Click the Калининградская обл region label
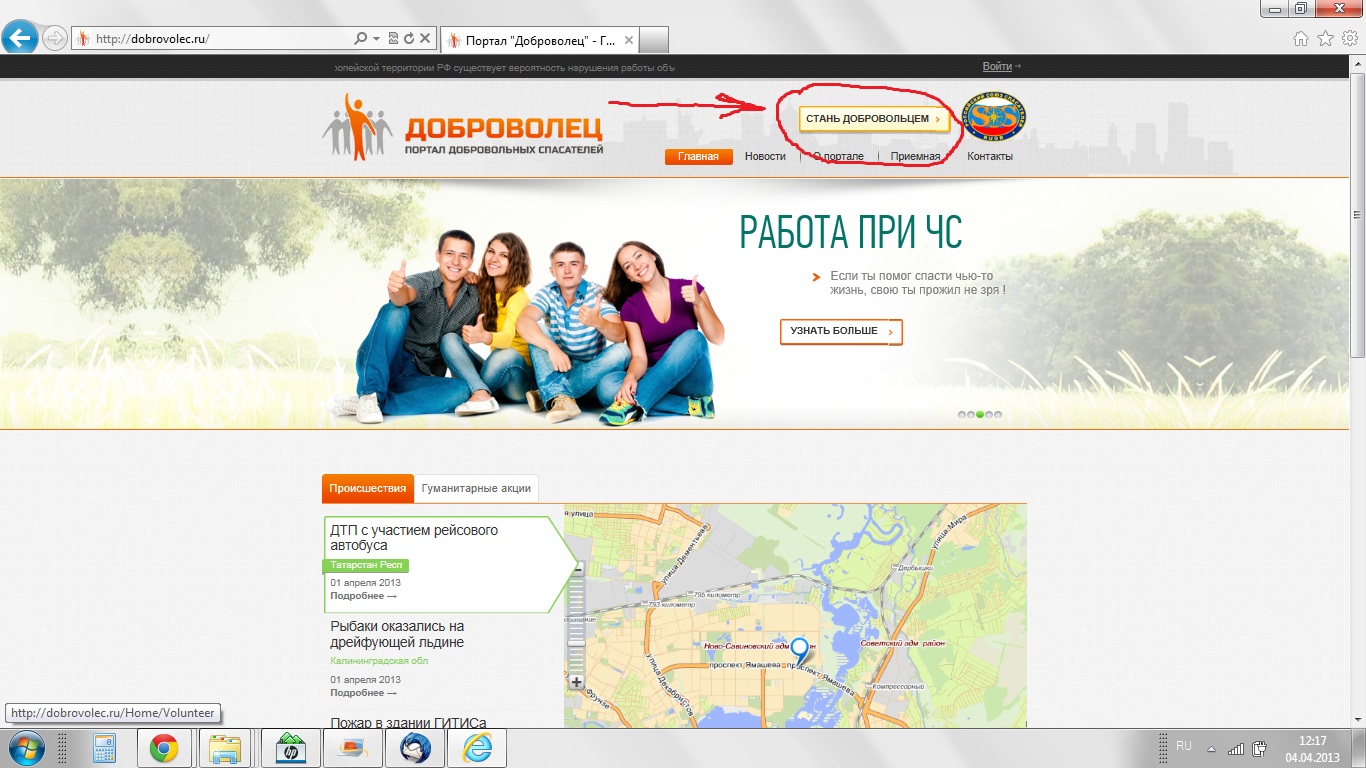The width and height of the screenshot is (1366, 768). 379,661
